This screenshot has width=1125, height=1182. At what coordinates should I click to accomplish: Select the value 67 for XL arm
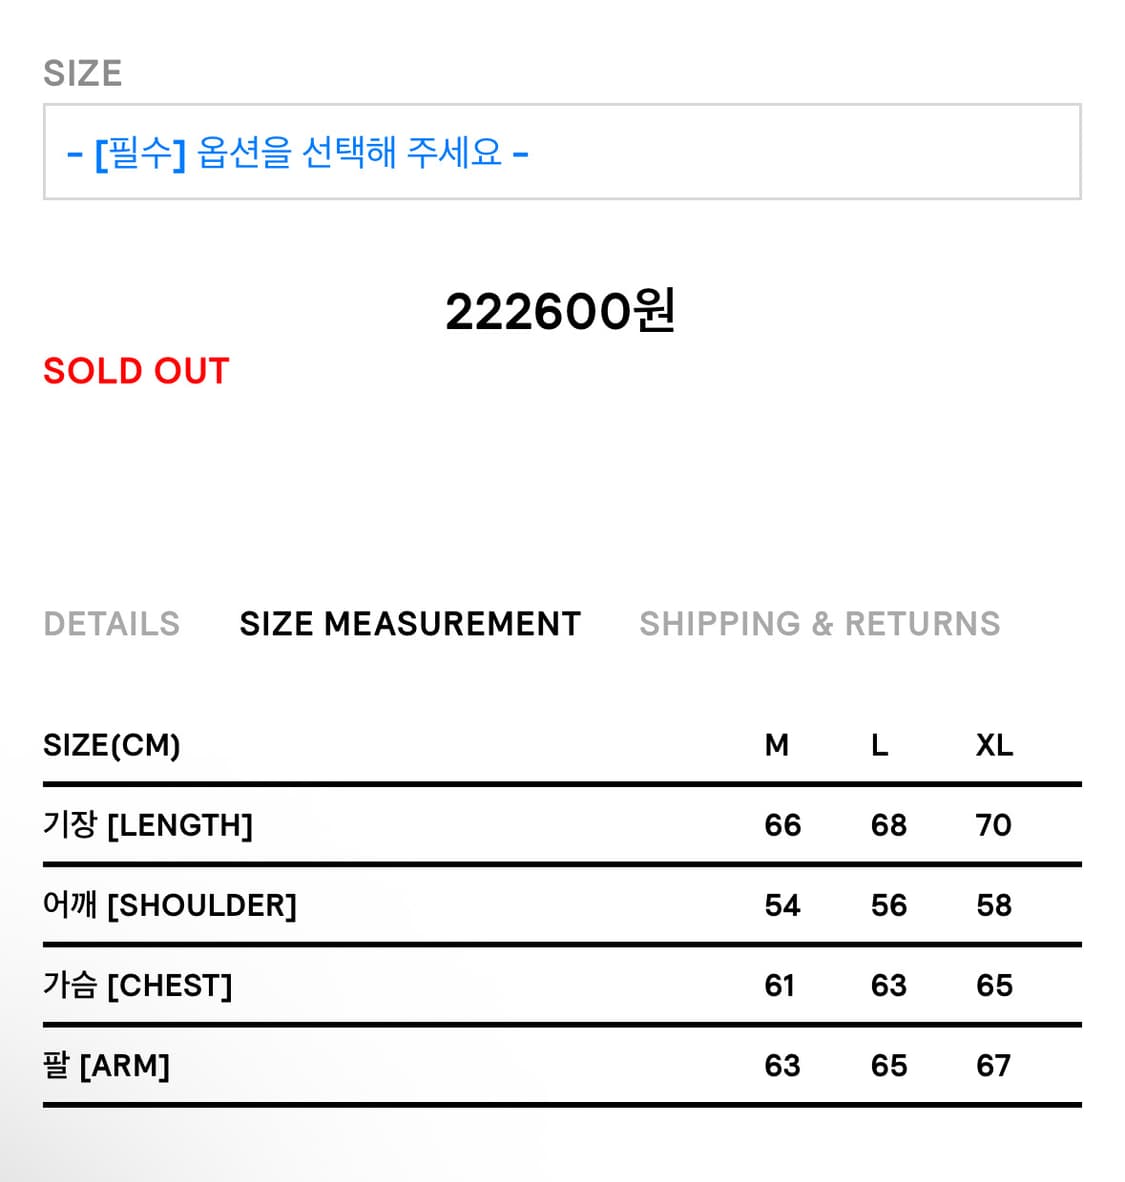tap(994, 1064)
